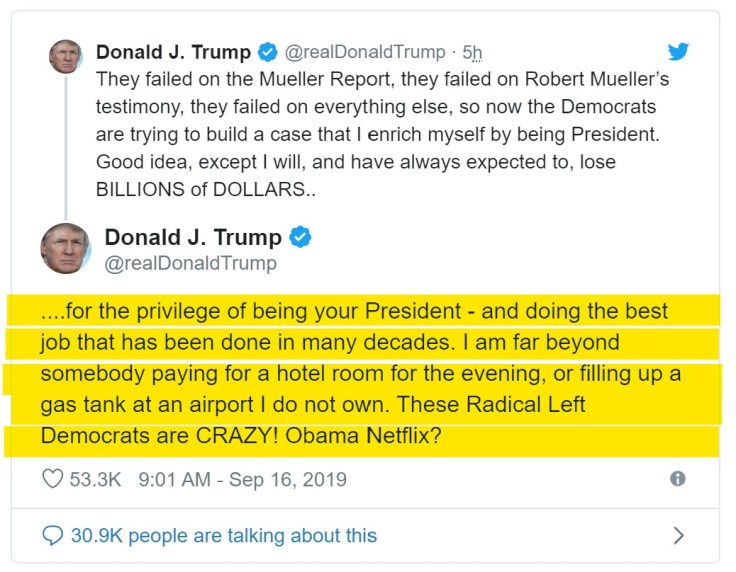The height and width of the screenshot is (572, 736).
Task: Click verified badge beside the large profile name
Action: (300, 238)
